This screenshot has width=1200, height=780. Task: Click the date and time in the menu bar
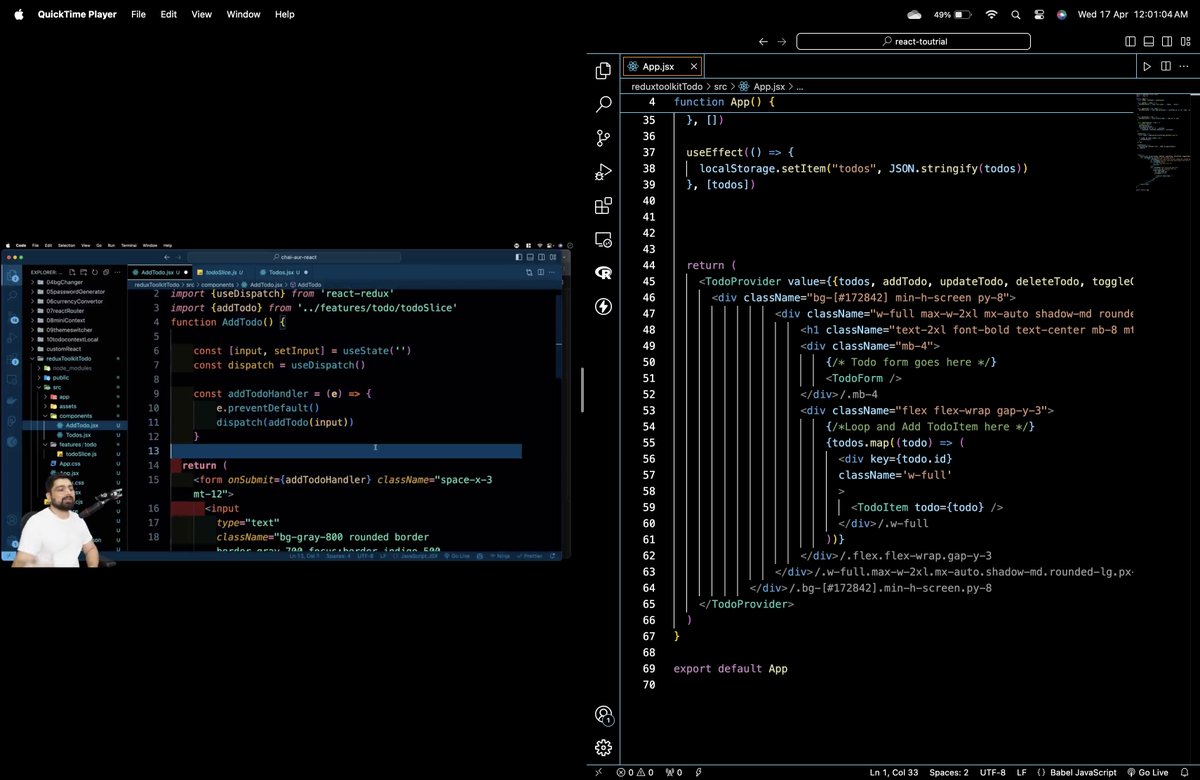point(1134,14)
